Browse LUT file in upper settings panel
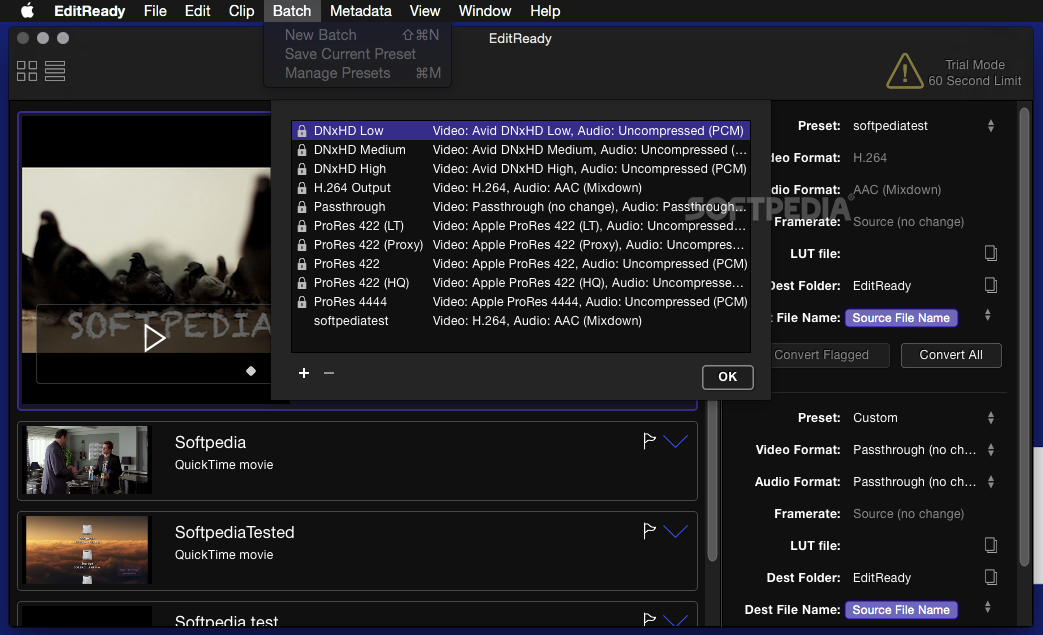Viewport: 1043px width, 635px height. (x=990, y=253)
